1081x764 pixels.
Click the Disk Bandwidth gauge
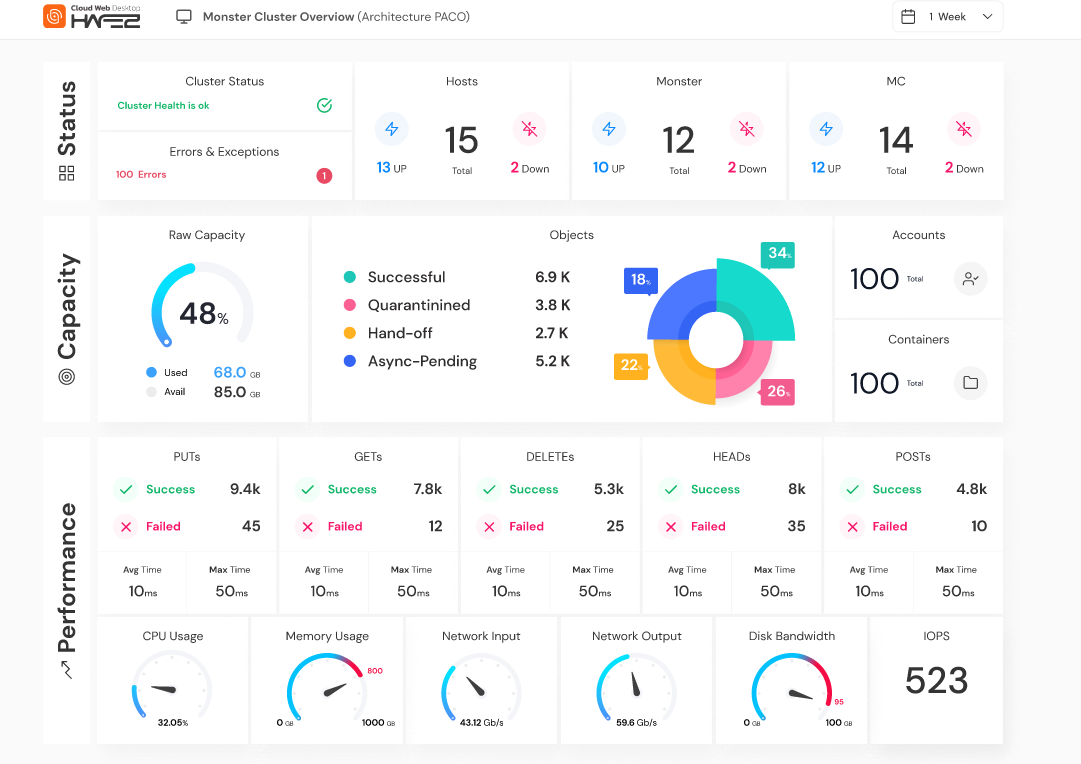pyautogui.click(x=791, y=685)
